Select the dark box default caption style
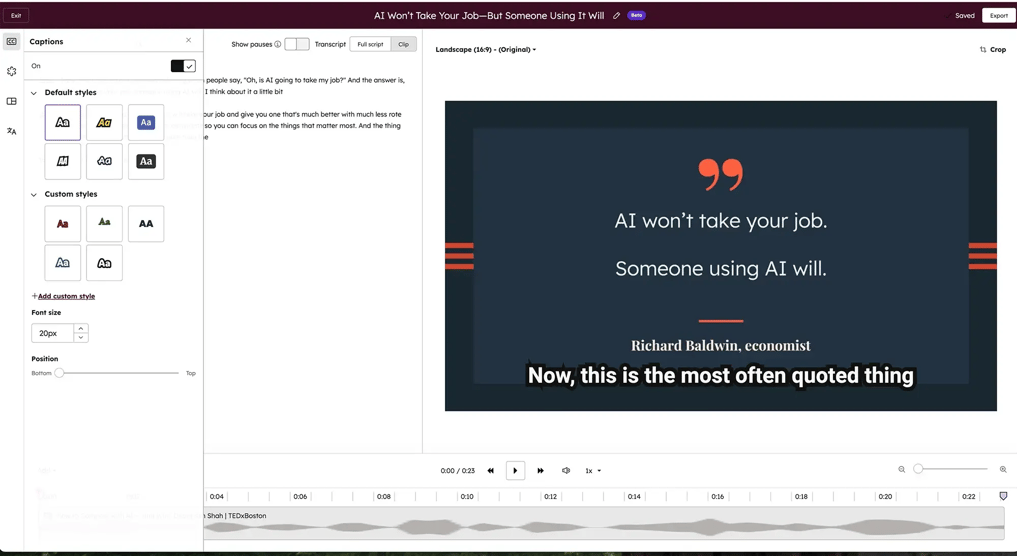The image size is (1017, 556). (x=146, y=161)
